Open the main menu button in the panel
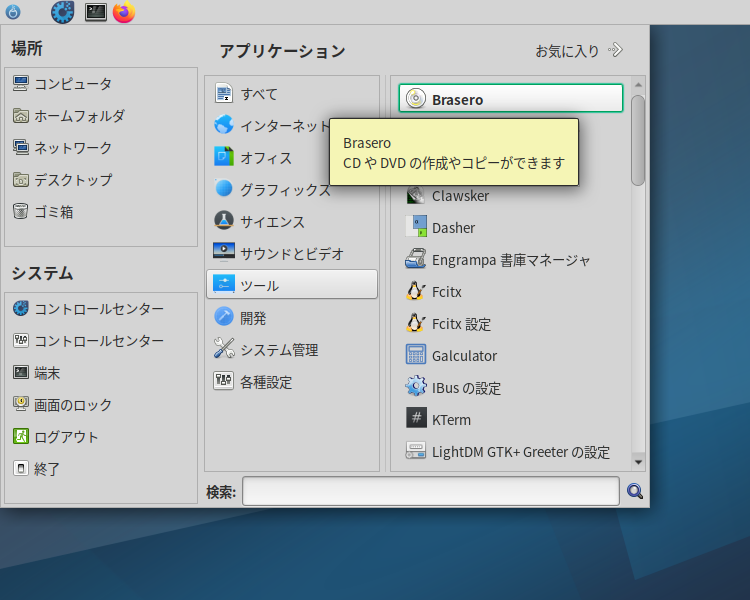 [x=13, y=12]
